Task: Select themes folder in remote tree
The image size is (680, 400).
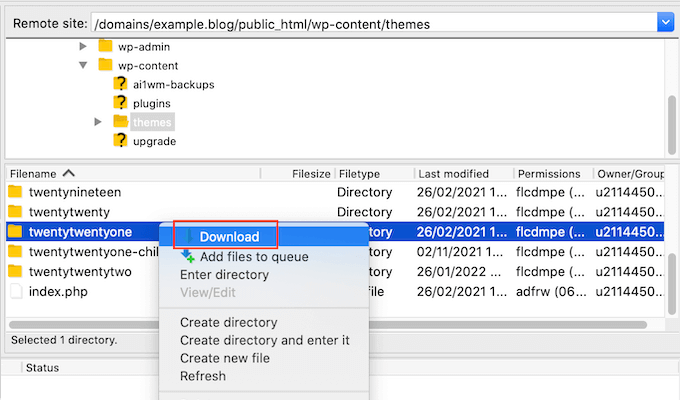Action: [152, 122]
